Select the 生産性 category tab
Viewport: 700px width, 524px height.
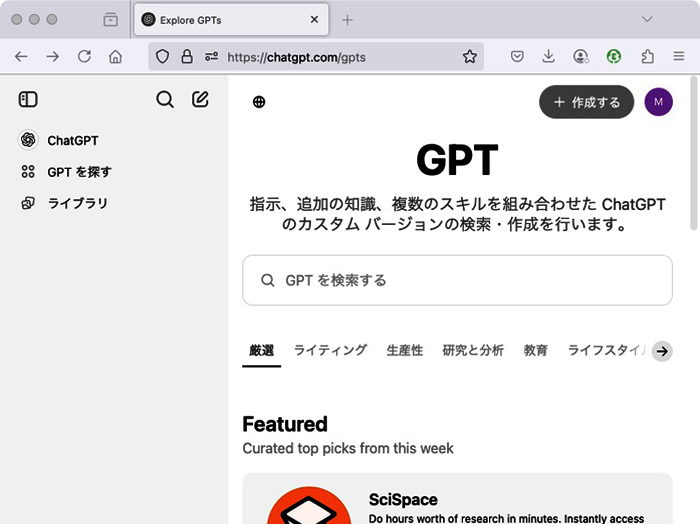click(x=405, y=351)
